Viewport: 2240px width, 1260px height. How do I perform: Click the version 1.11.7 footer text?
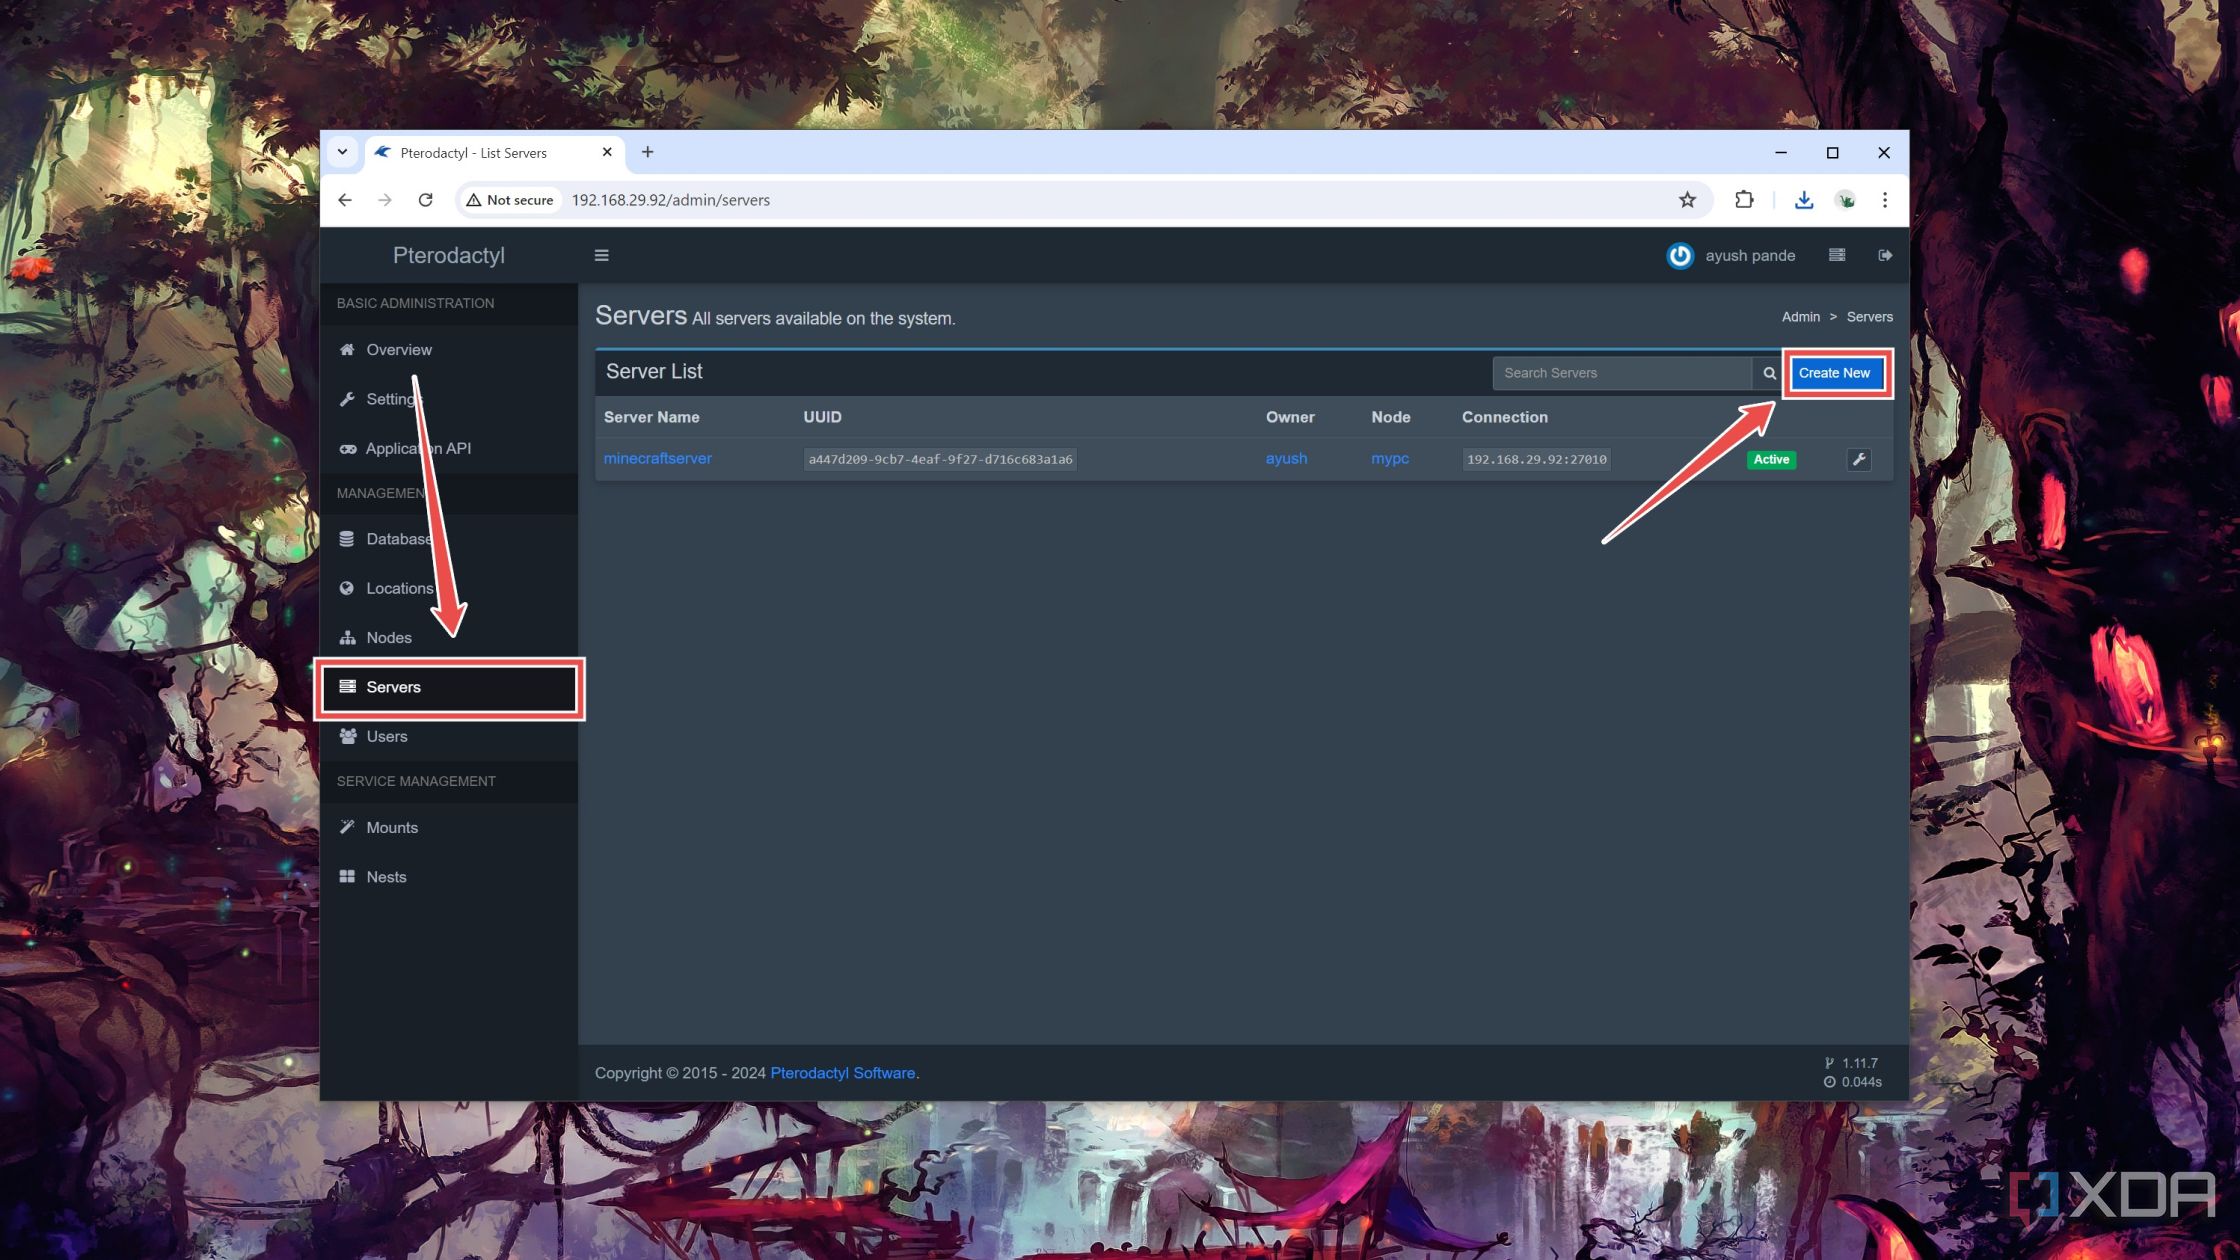coord(1859,1063)
